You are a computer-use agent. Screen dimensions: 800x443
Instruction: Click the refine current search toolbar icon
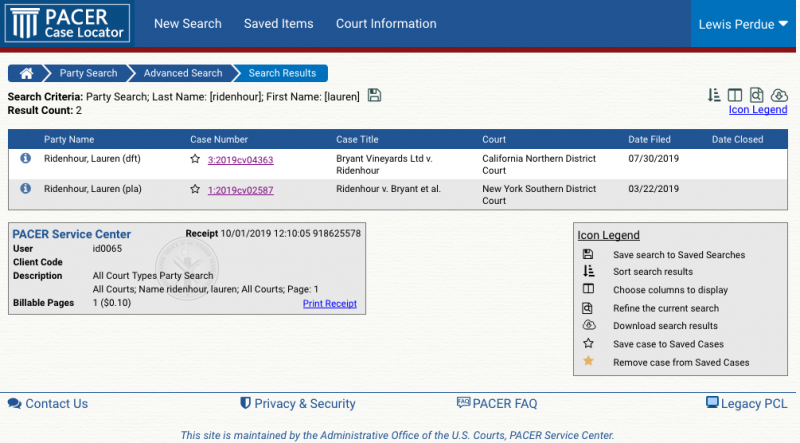pyautogui.click(x=756, y=95)
